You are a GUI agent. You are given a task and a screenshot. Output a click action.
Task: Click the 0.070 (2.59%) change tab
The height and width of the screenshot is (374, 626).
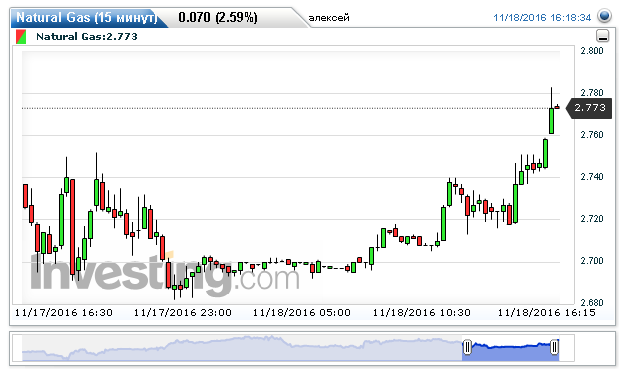click(218, 18)
